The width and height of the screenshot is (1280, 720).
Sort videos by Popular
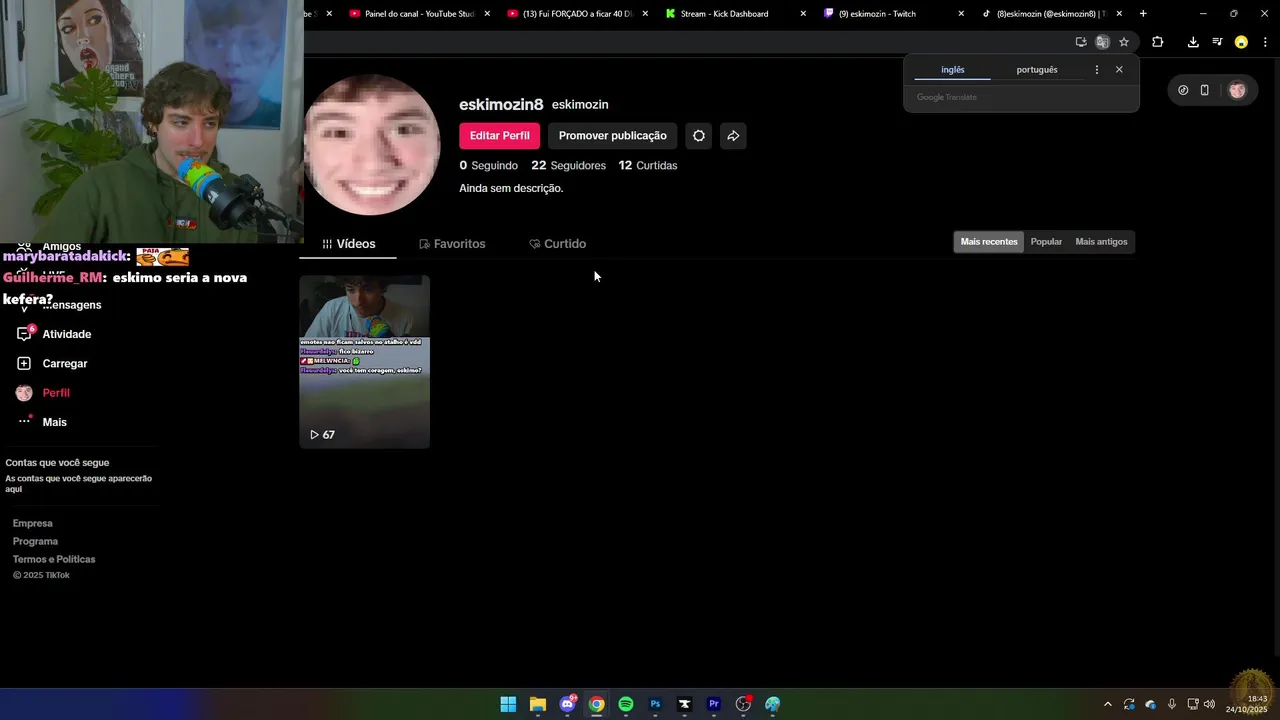(1046, 242)
